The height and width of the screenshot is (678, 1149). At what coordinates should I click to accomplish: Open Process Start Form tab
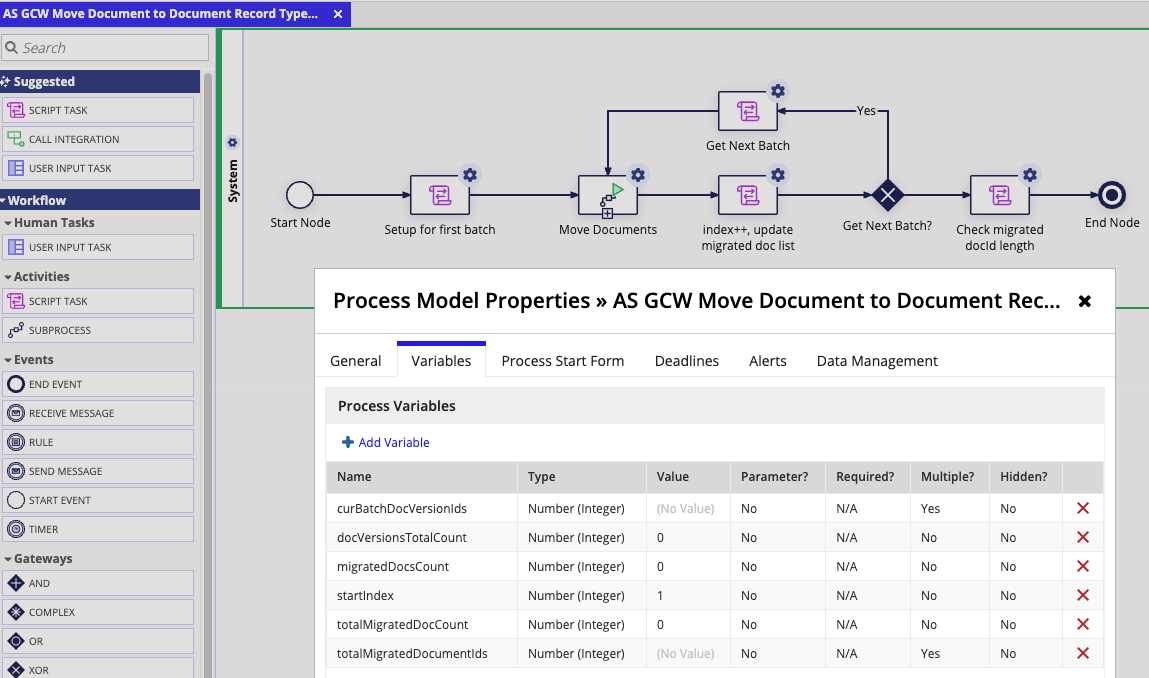(x=563, y=361)
